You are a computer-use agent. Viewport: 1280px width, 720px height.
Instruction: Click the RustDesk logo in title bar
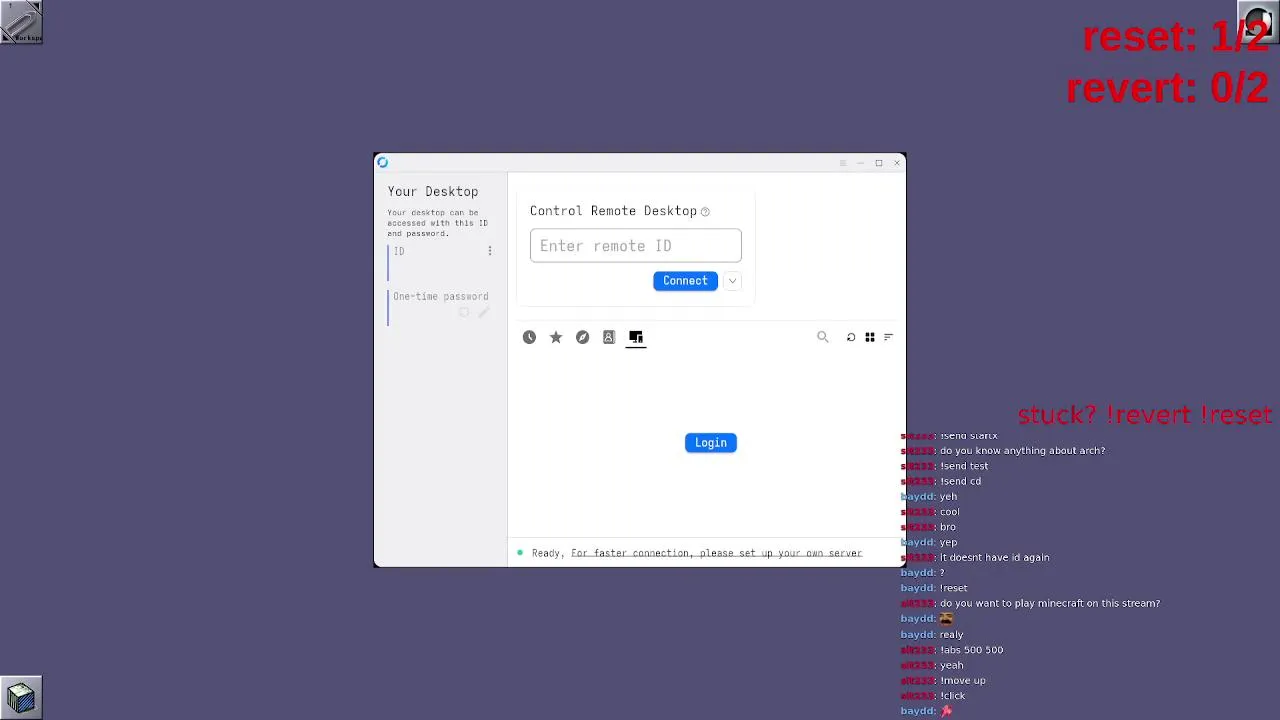pos(382,162)
